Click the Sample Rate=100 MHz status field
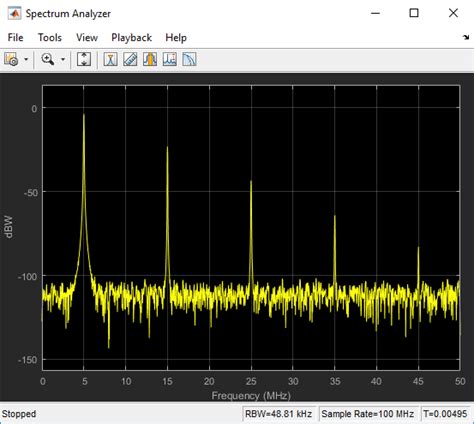Image resolution: width=474 pixels, height=424 pixels. (368, 414)
